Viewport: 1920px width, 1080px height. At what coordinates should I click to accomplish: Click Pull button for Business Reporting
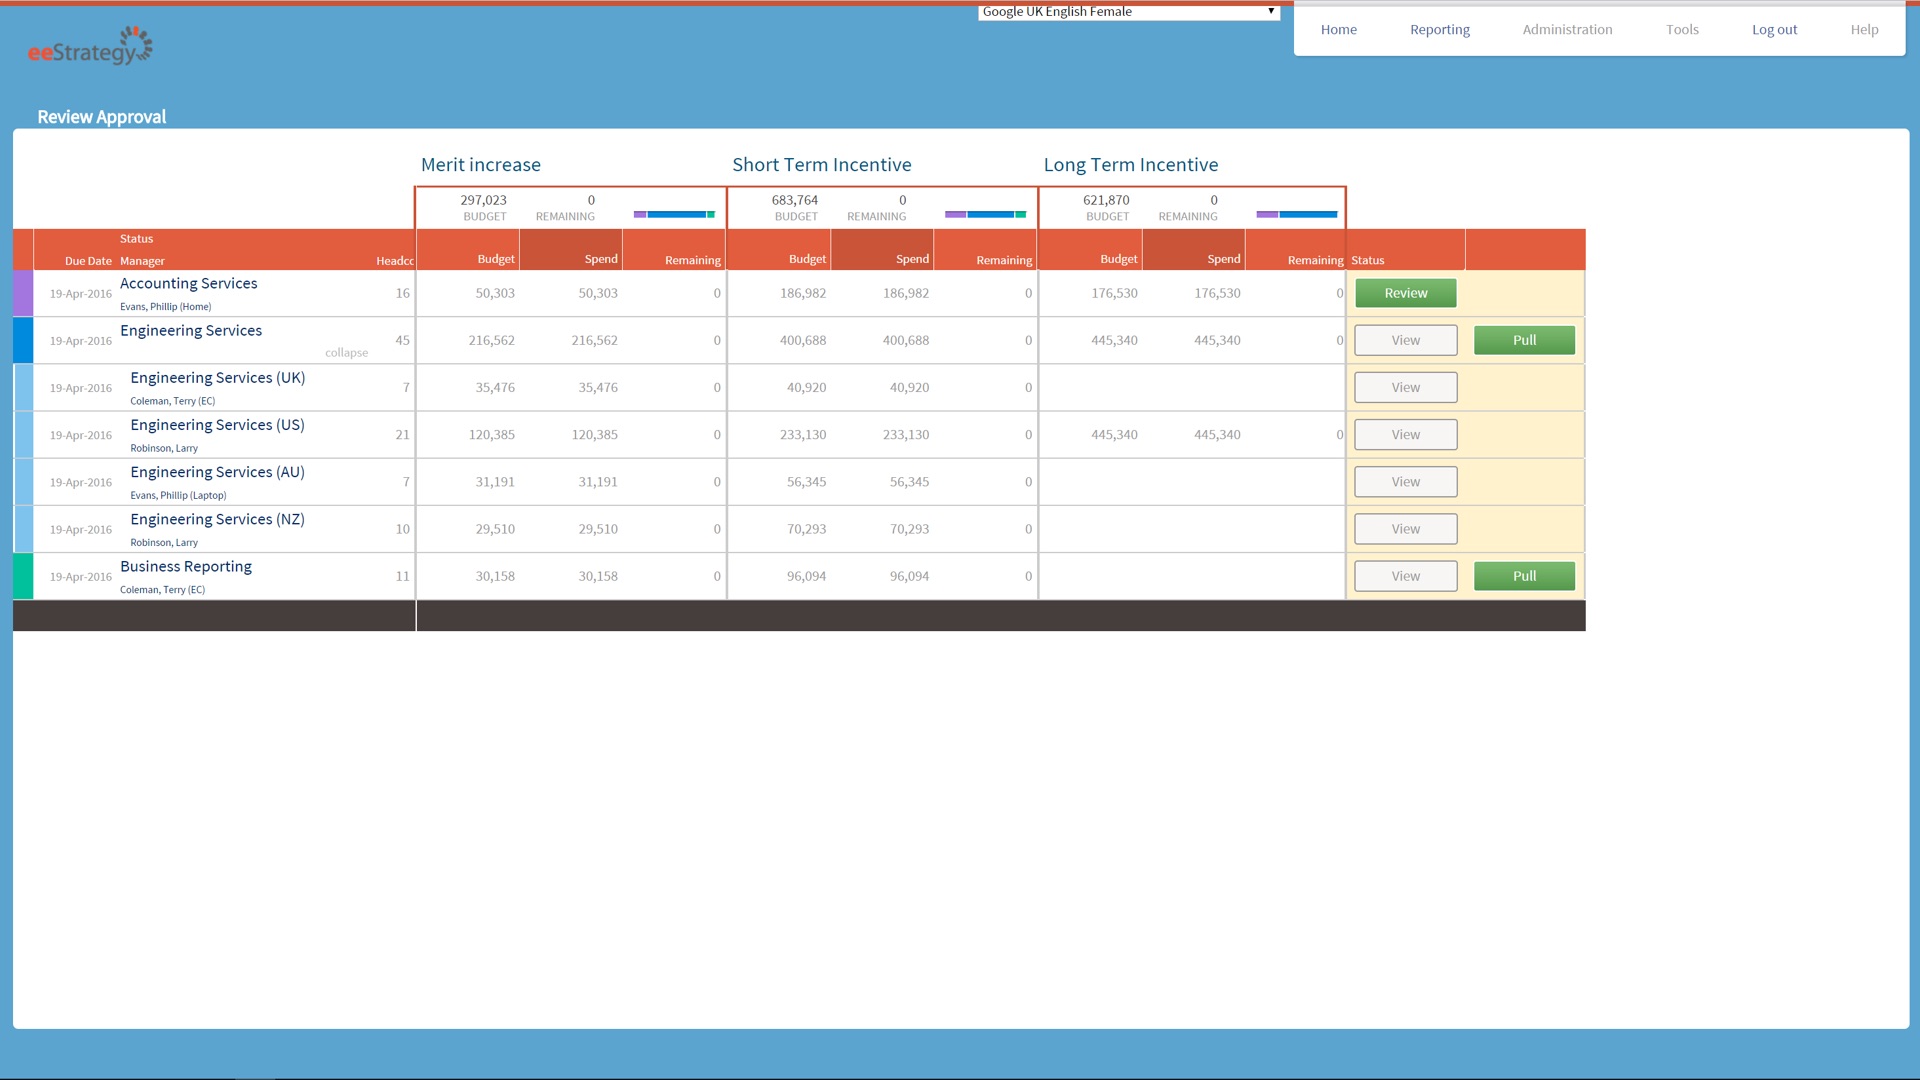(x=1524, y=577)
